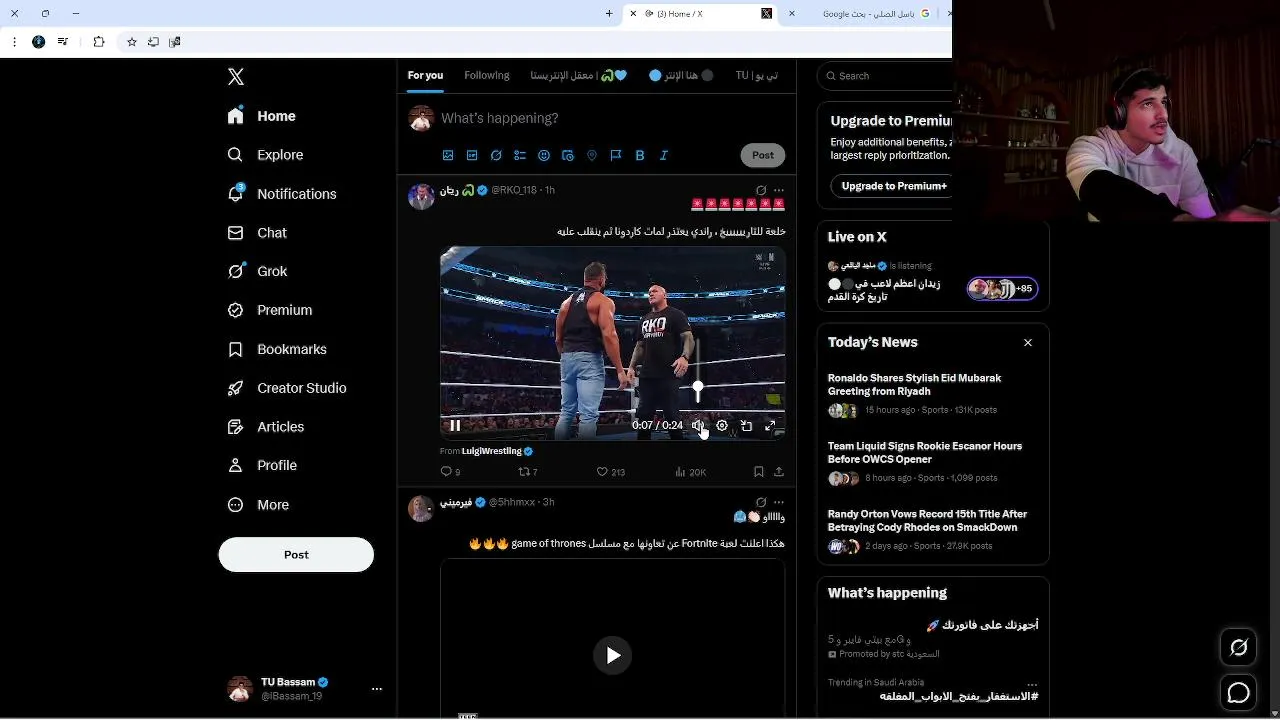Screen dimensions: 1280x720
Task: Dismiss Today's News panel
Action: [1028, 342]
